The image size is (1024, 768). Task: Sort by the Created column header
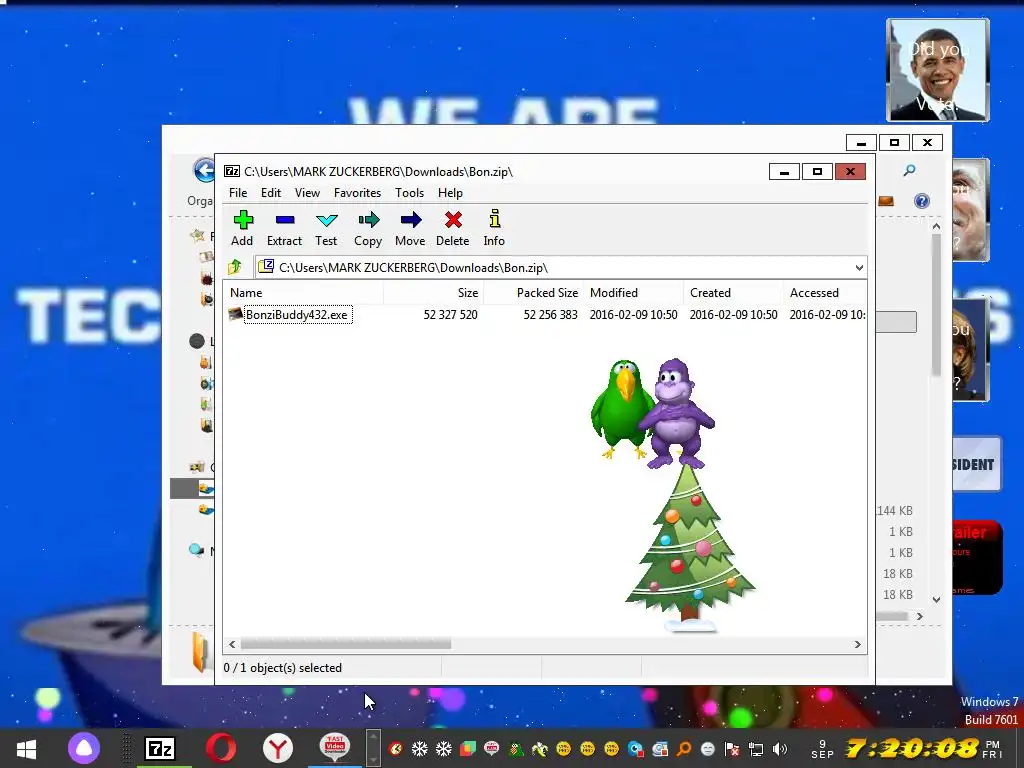point(733,293)
